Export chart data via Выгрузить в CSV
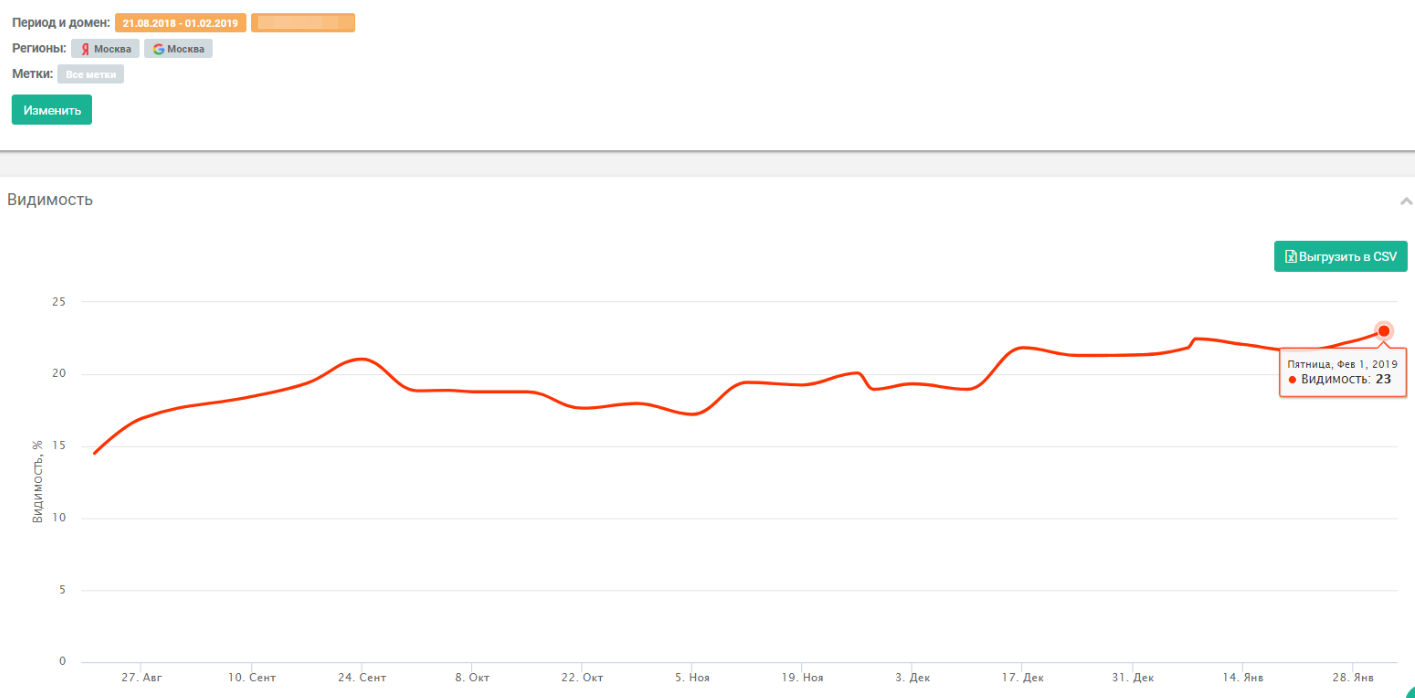Screen dimensions: 1415x698 coord(1340,256)
